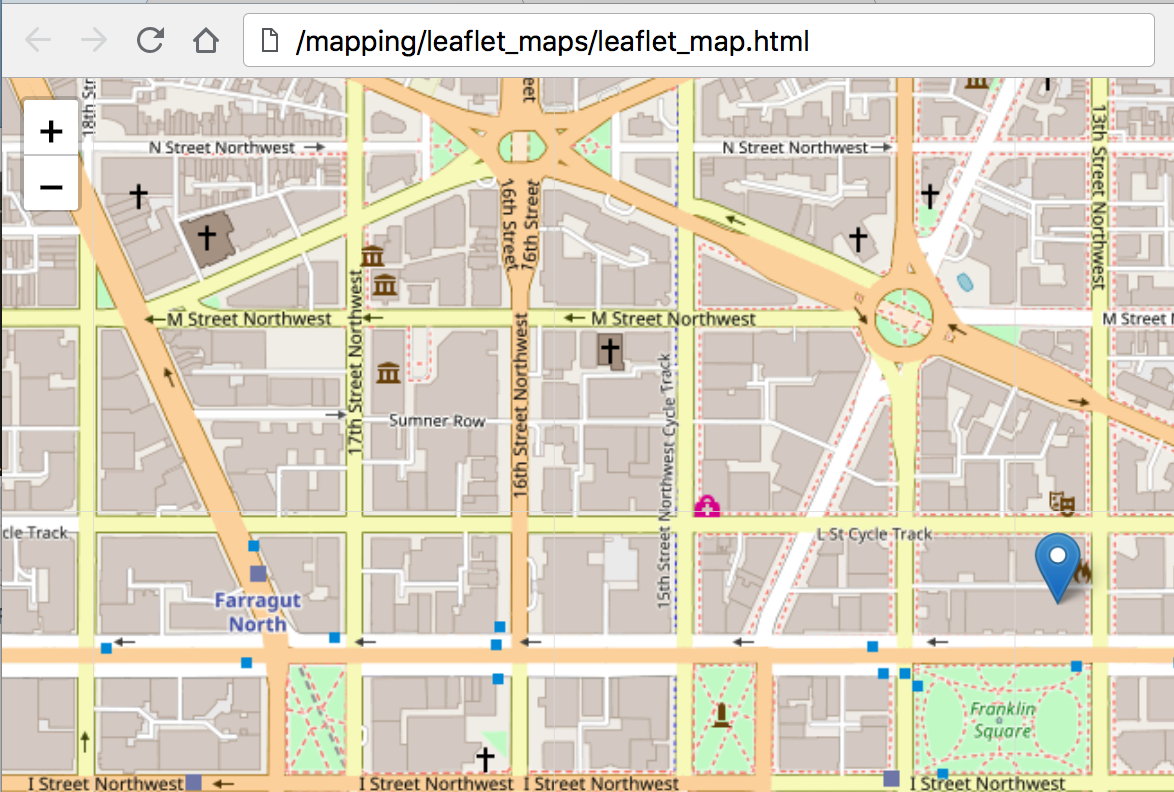Click the fire station flame icon
Viewport: 1174px width, 792px height.
click(x=1083, y=572)
